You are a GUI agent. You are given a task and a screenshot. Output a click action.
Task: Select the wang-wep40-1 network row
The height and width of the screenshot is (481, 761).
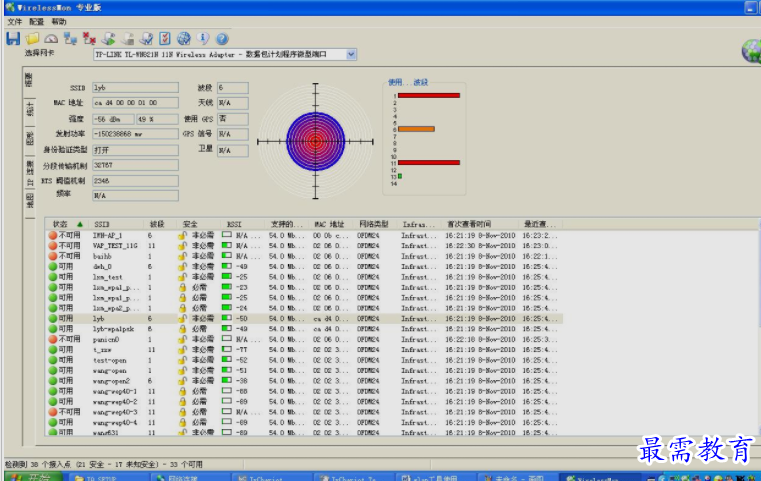pos(305,391)
